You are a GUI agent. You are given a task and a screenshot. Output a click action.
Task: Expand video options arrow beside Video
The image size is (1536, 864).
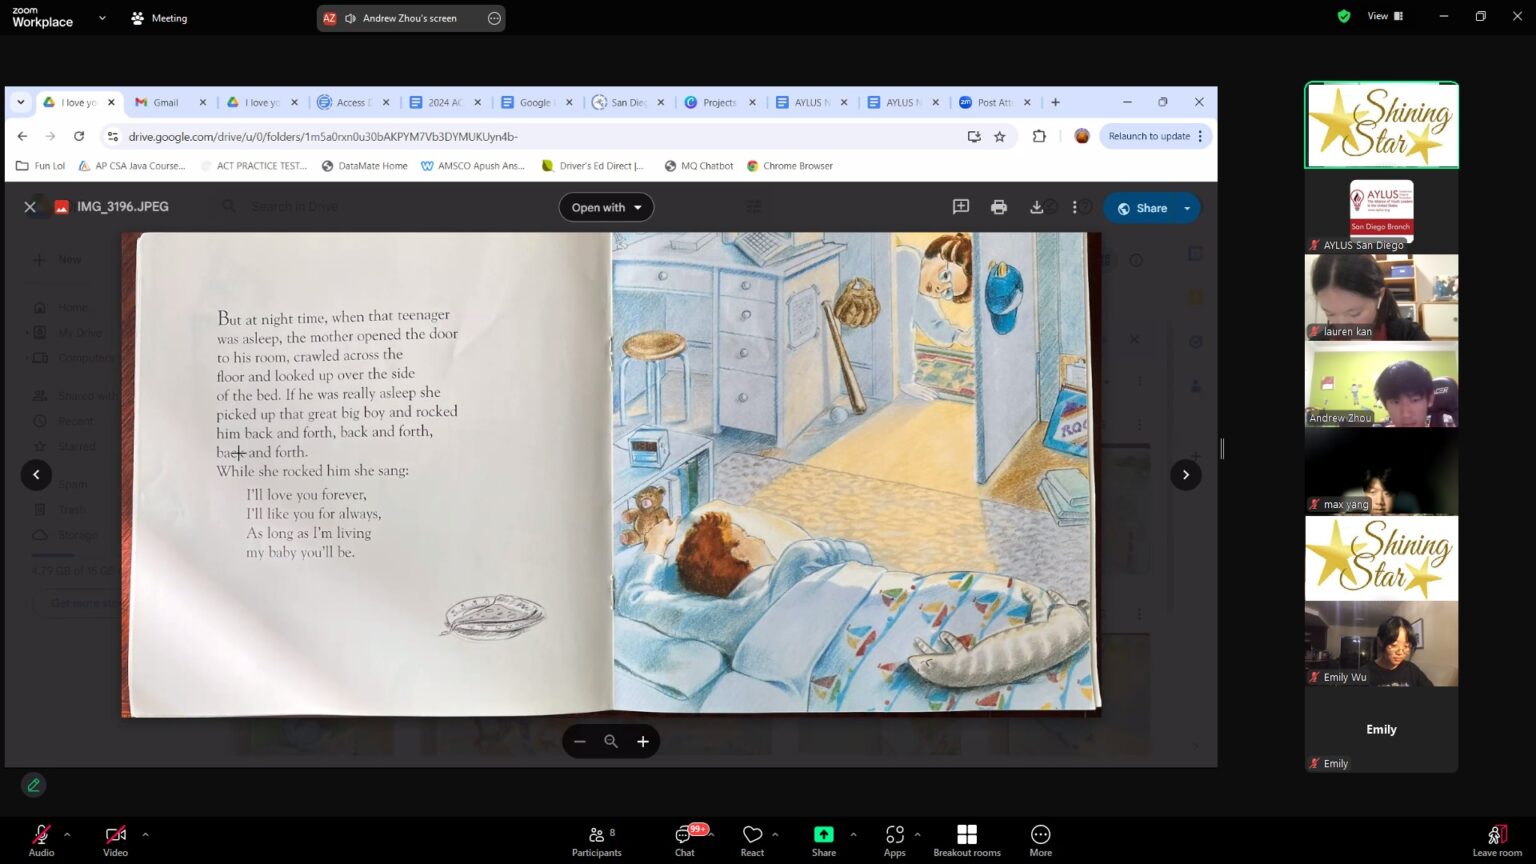[145, 834]
